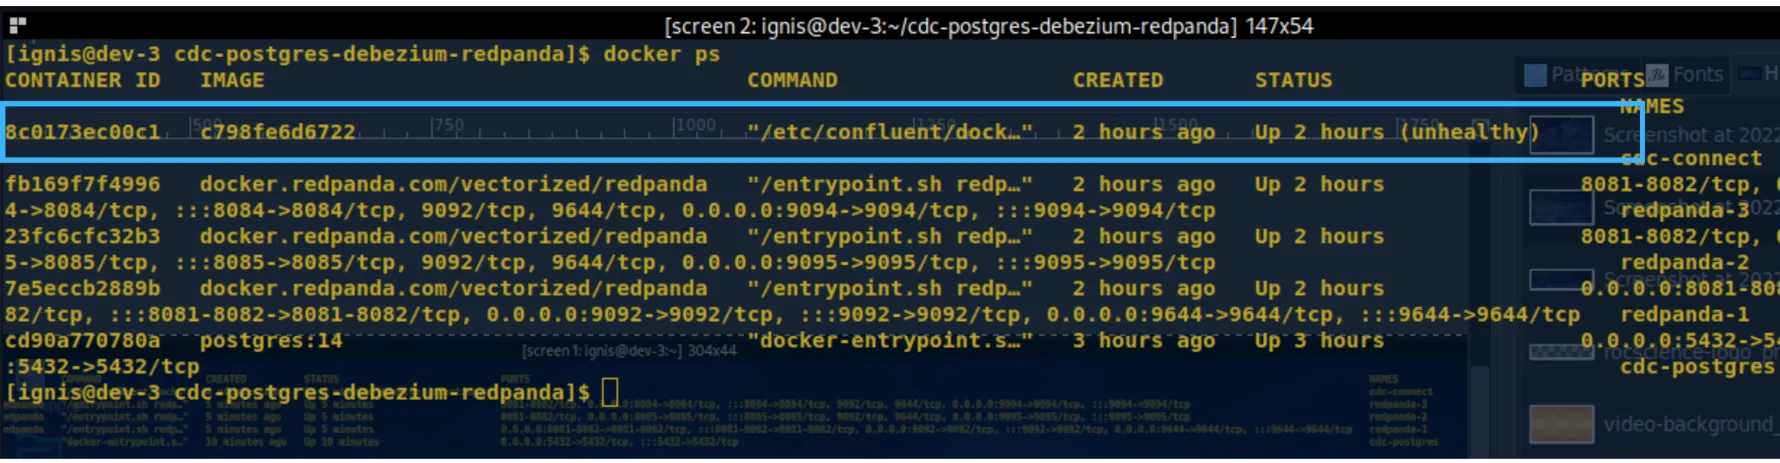Click the cdc-postgres container name
This screenshot has width=1780, height=463.
(x=1698, y=366)
